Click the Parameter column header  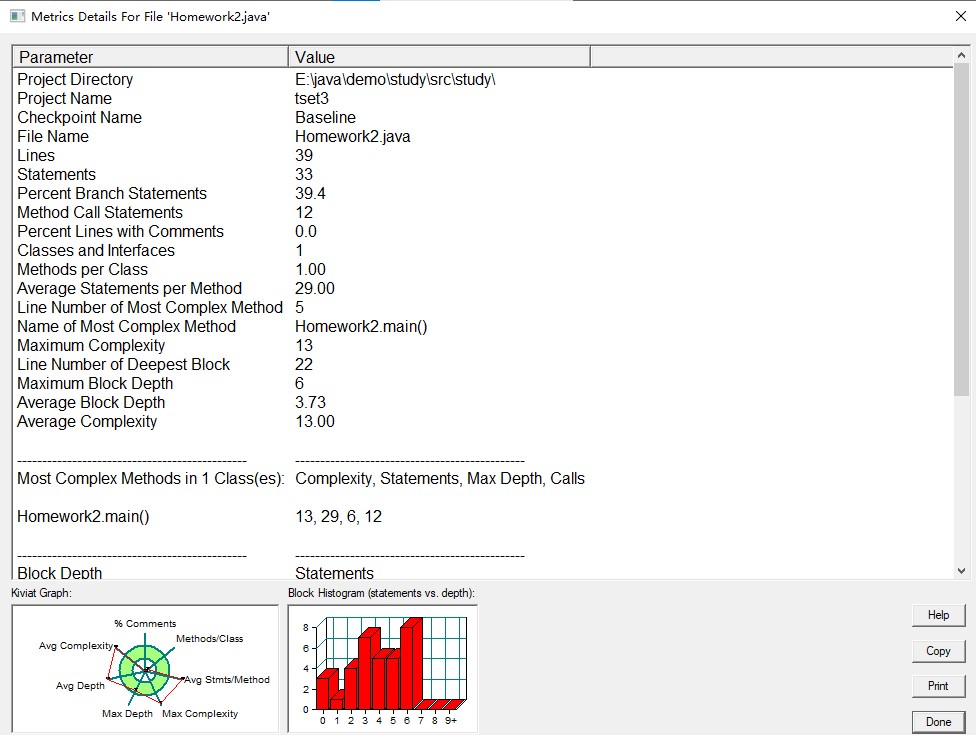[x=151, y=57]
